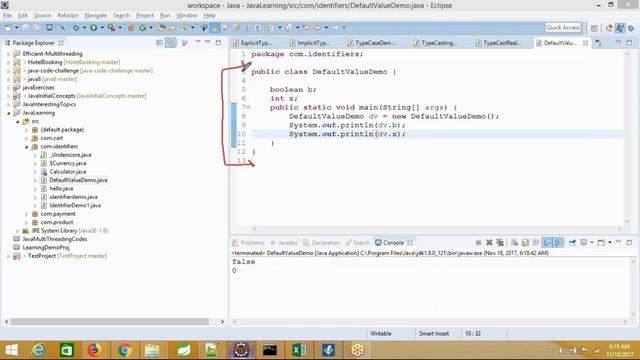The image size is (640, 360).
Task: Open the Refactor menu
Action: click(x=68, y=16)
